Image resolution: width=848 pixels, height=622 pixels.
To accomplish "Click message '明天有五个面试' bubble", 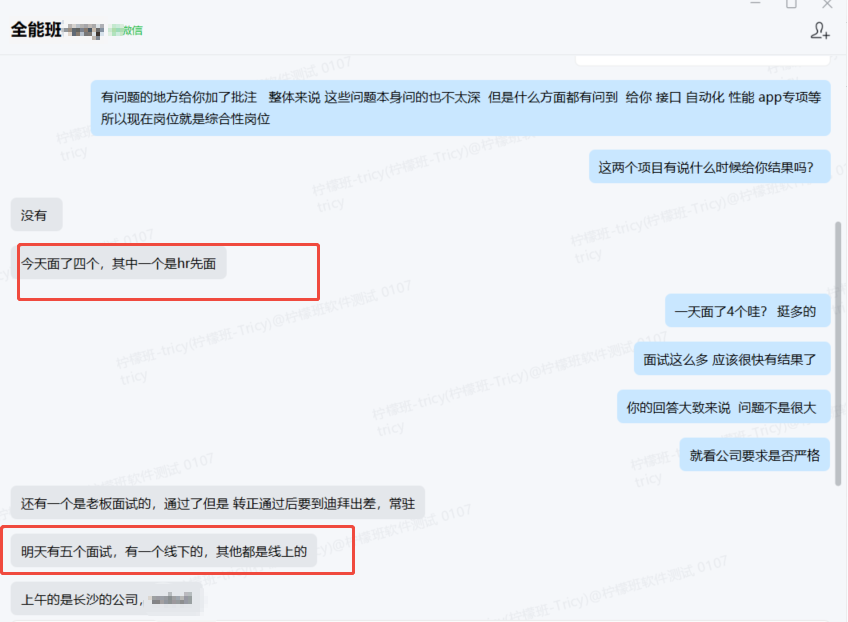I will [x=163, y=551].
